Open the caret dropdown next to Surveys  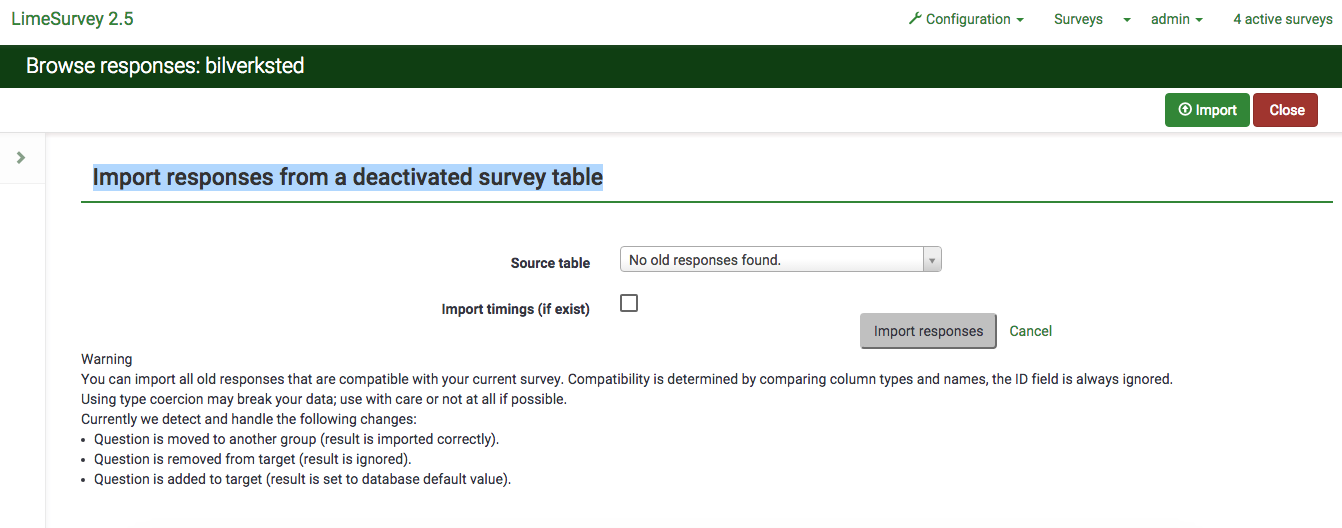pyautogui.click(x=1126, y=20)
